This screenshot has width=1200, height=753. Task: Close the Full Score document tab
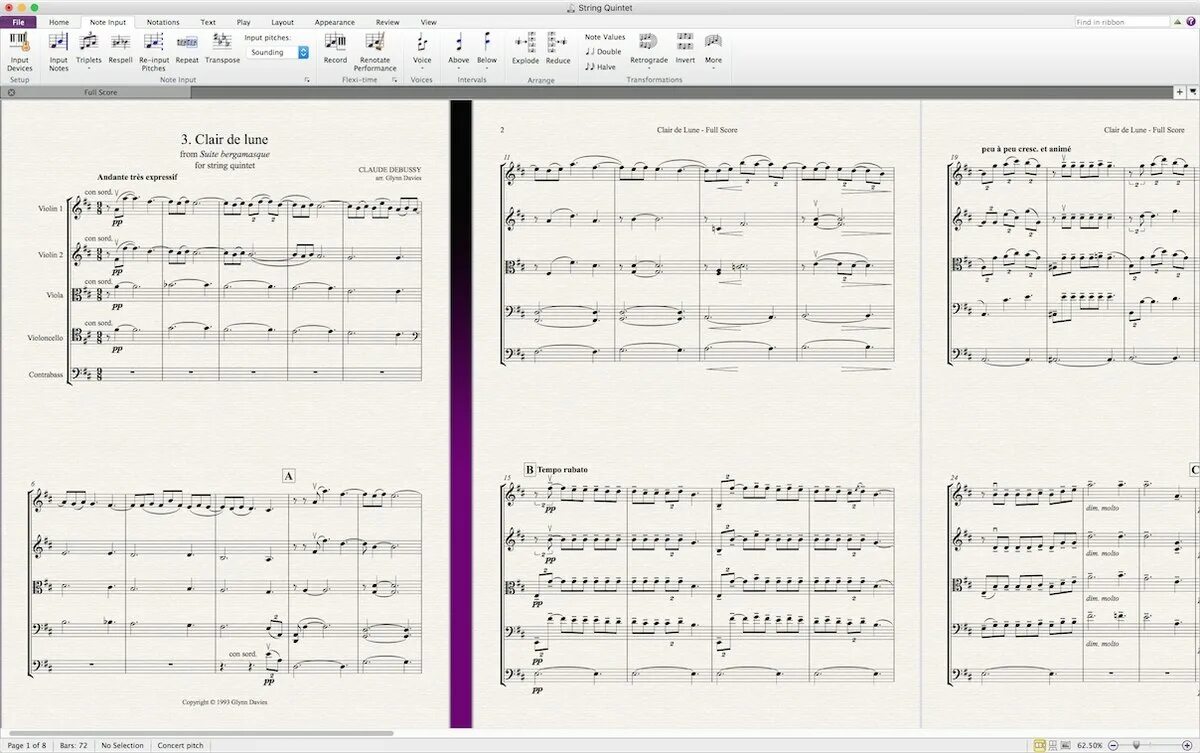pyautogui.click(x=11, y=92)
